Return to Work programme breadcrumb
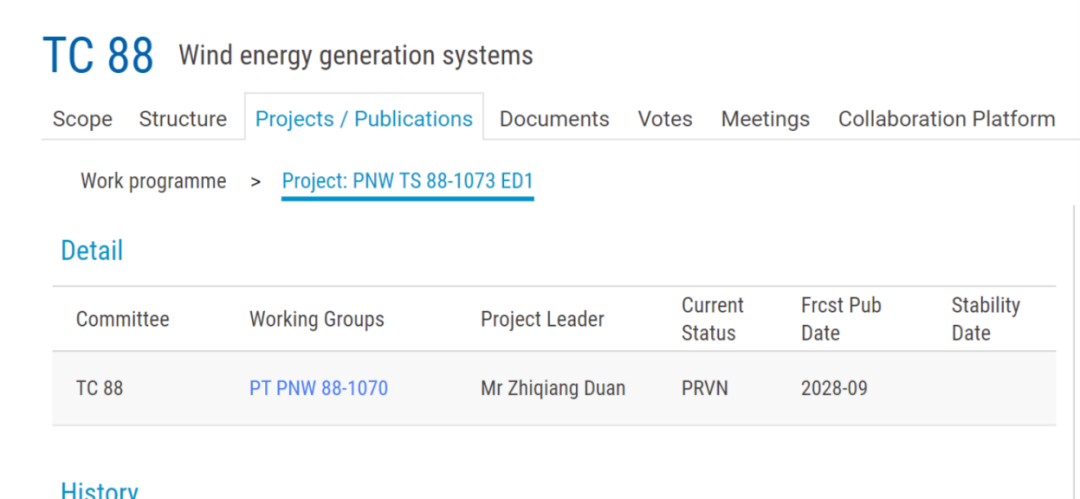Screen dimensions: 1080x499 pyautogui.click(x=153, y=181)
